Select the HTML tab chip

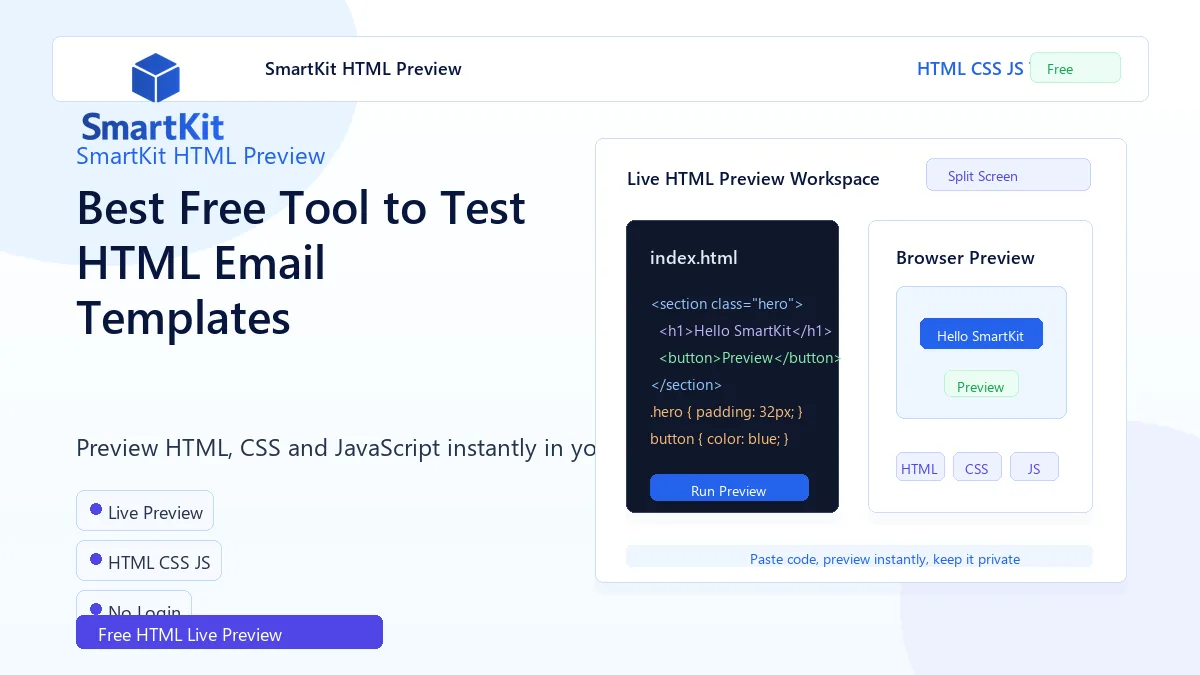(920, 467)
